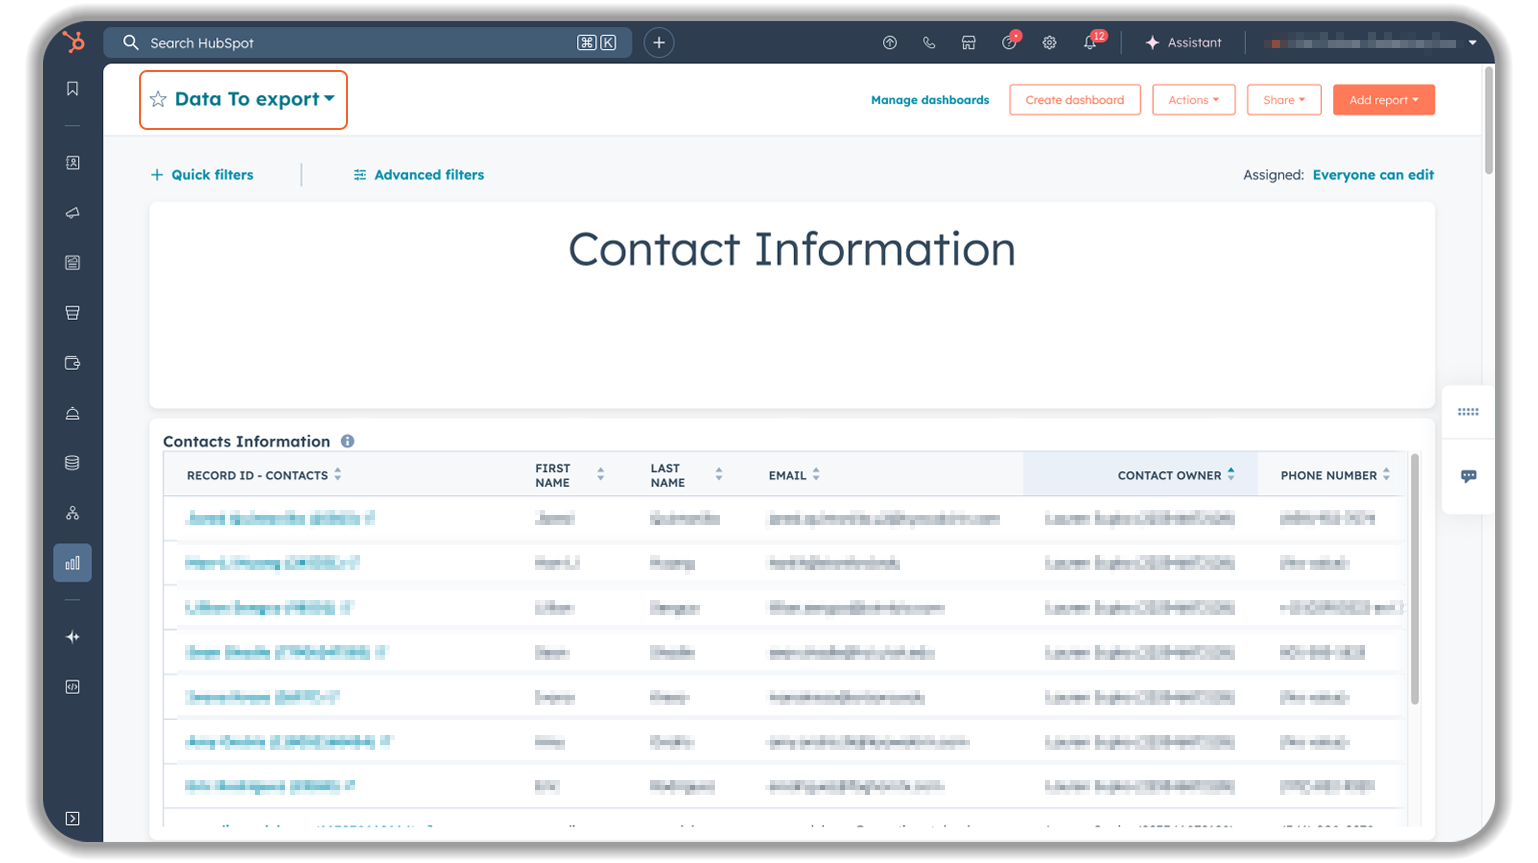This screenshot has width=1538, height=863.
Task: Open the marketplace storefront icon
Action: coord(968,43)
